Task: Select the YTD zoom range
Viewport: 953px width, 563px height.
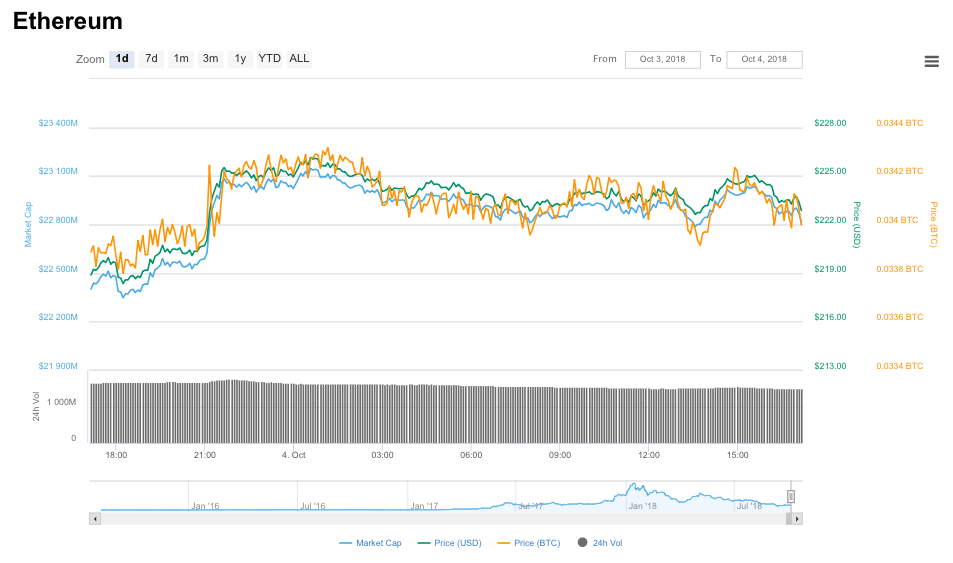Action: pyautogui.click(x=269, y=59)
